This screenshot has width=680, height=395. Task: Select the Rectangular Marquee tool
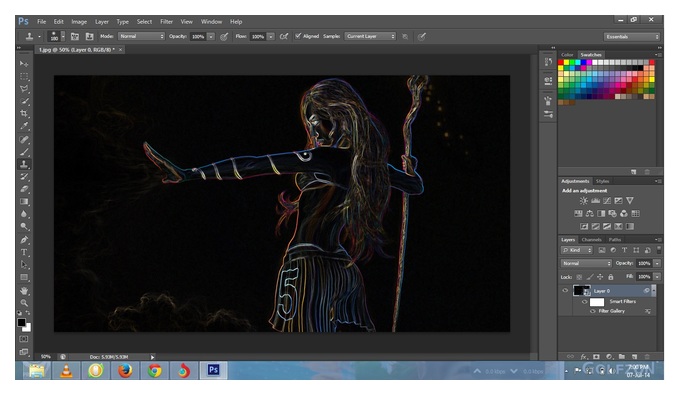[24, 76]
